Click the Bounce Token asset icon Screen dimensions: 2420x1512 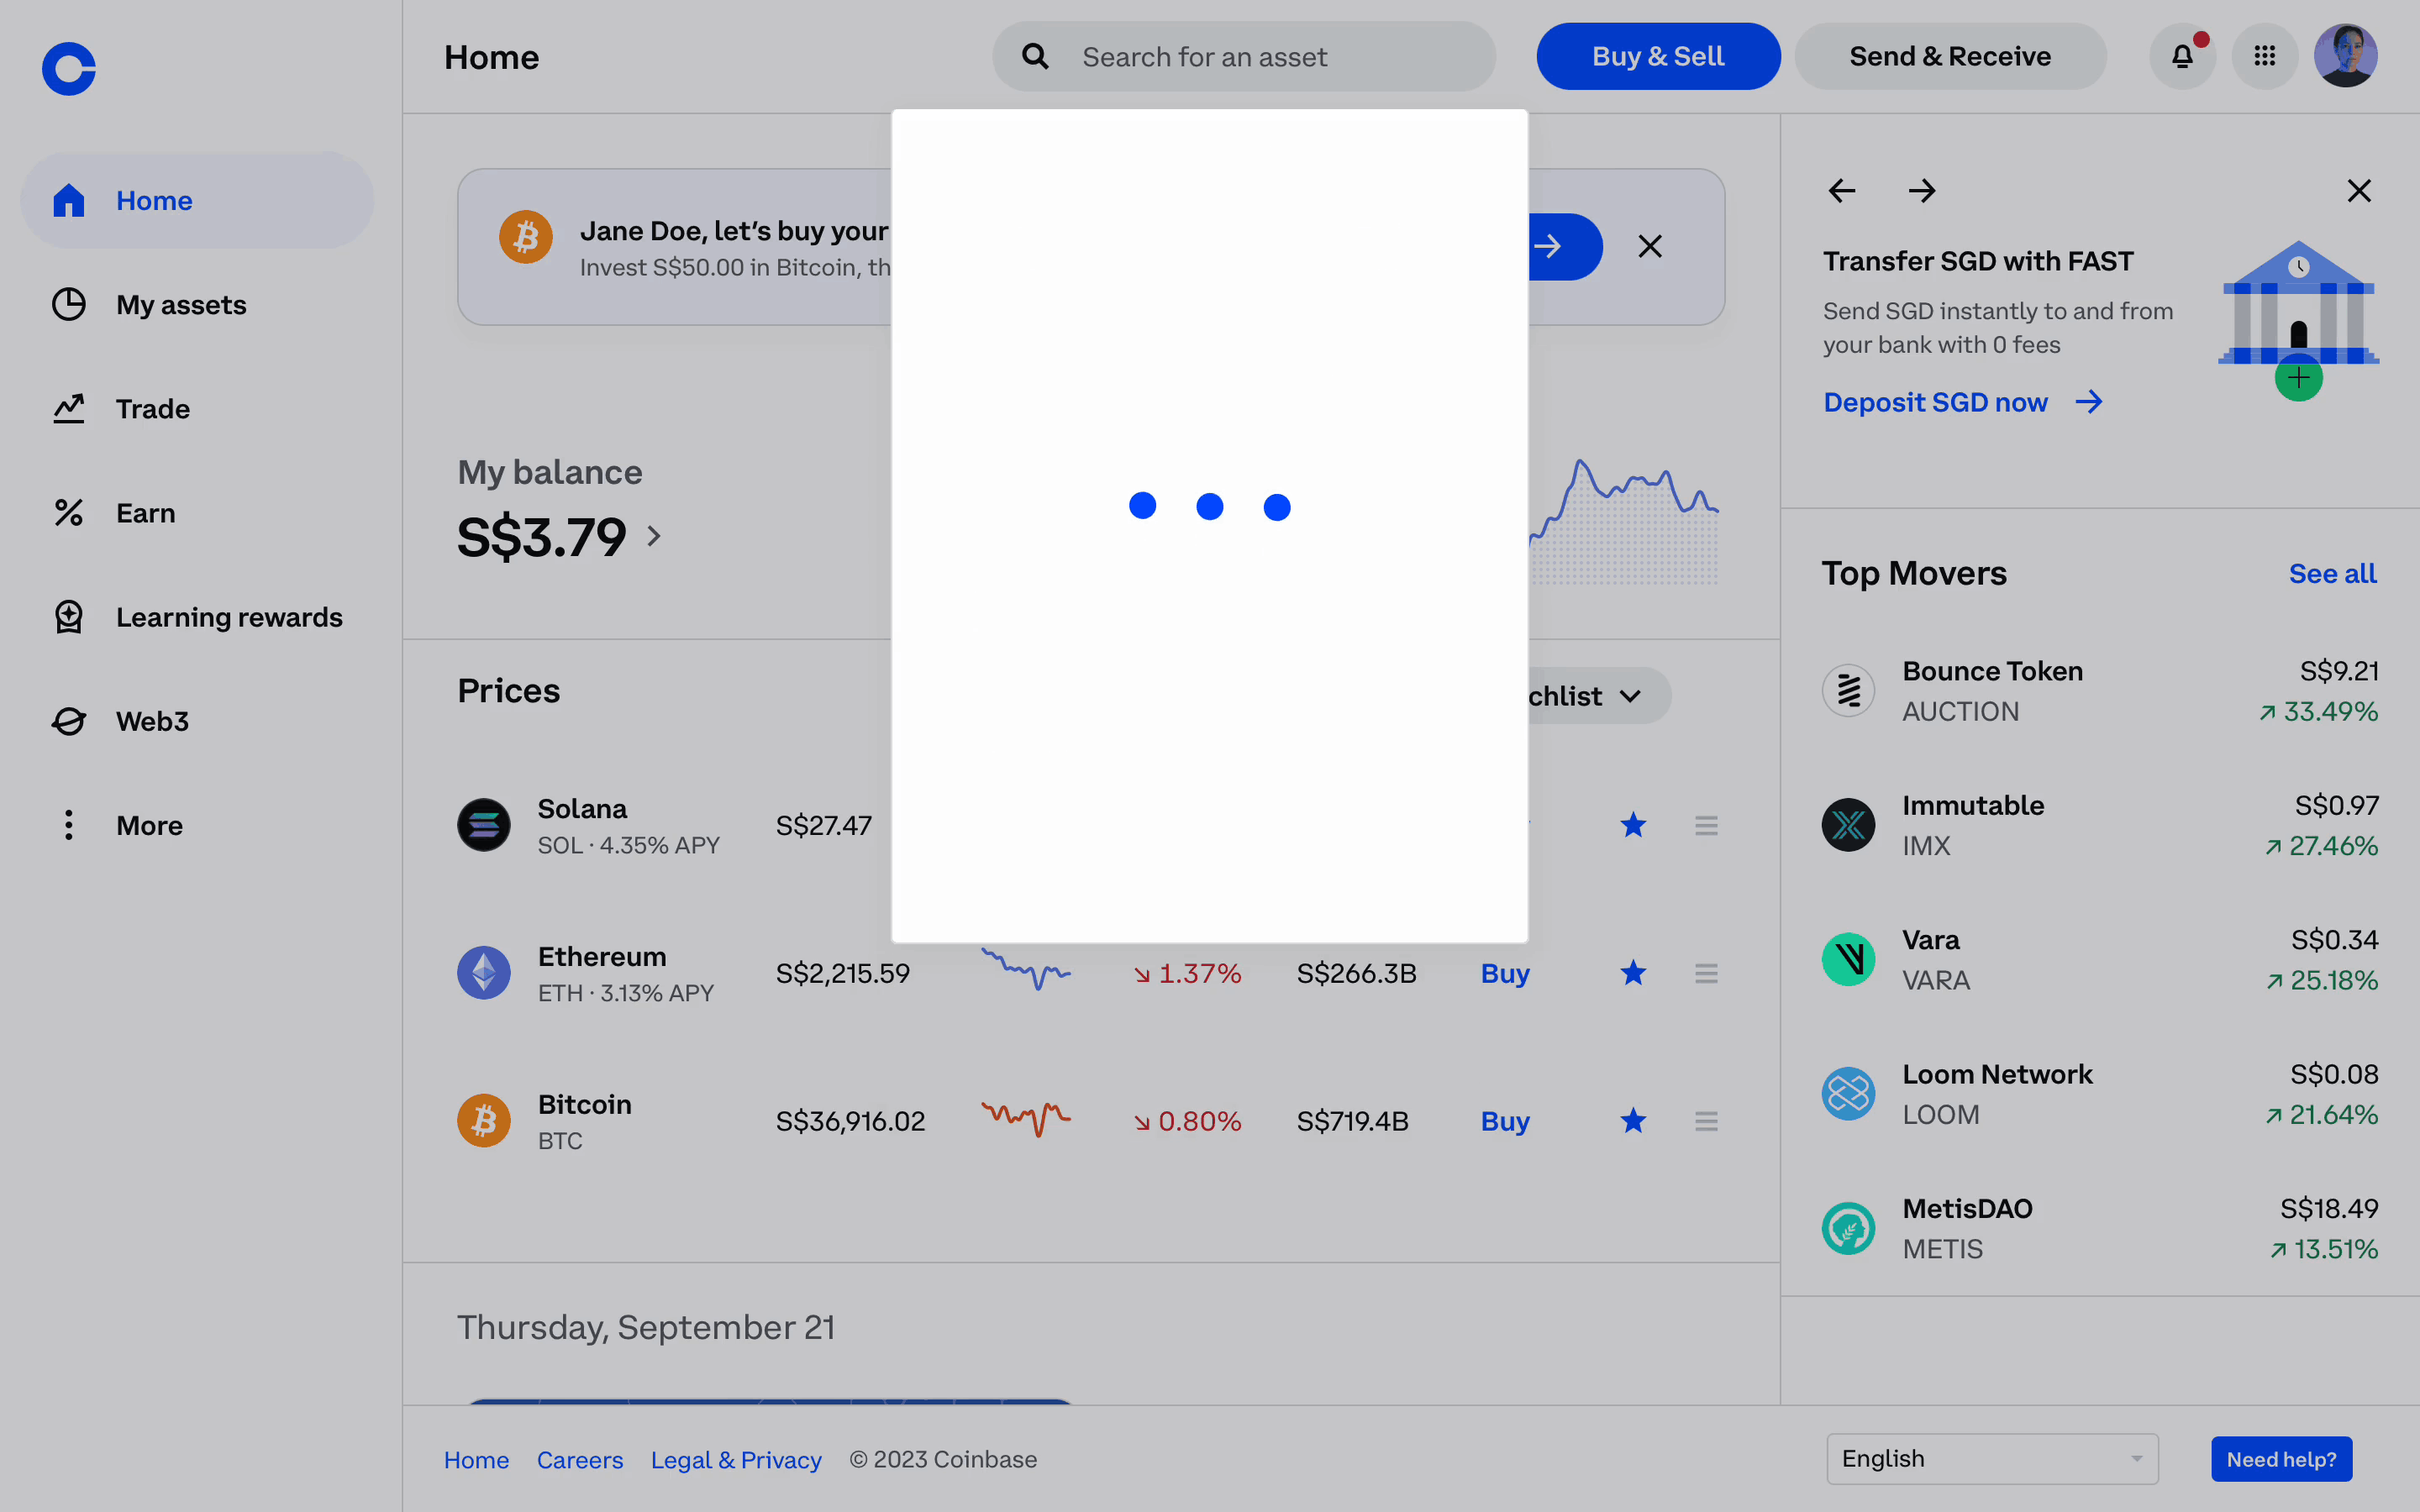pos(1848,691)
